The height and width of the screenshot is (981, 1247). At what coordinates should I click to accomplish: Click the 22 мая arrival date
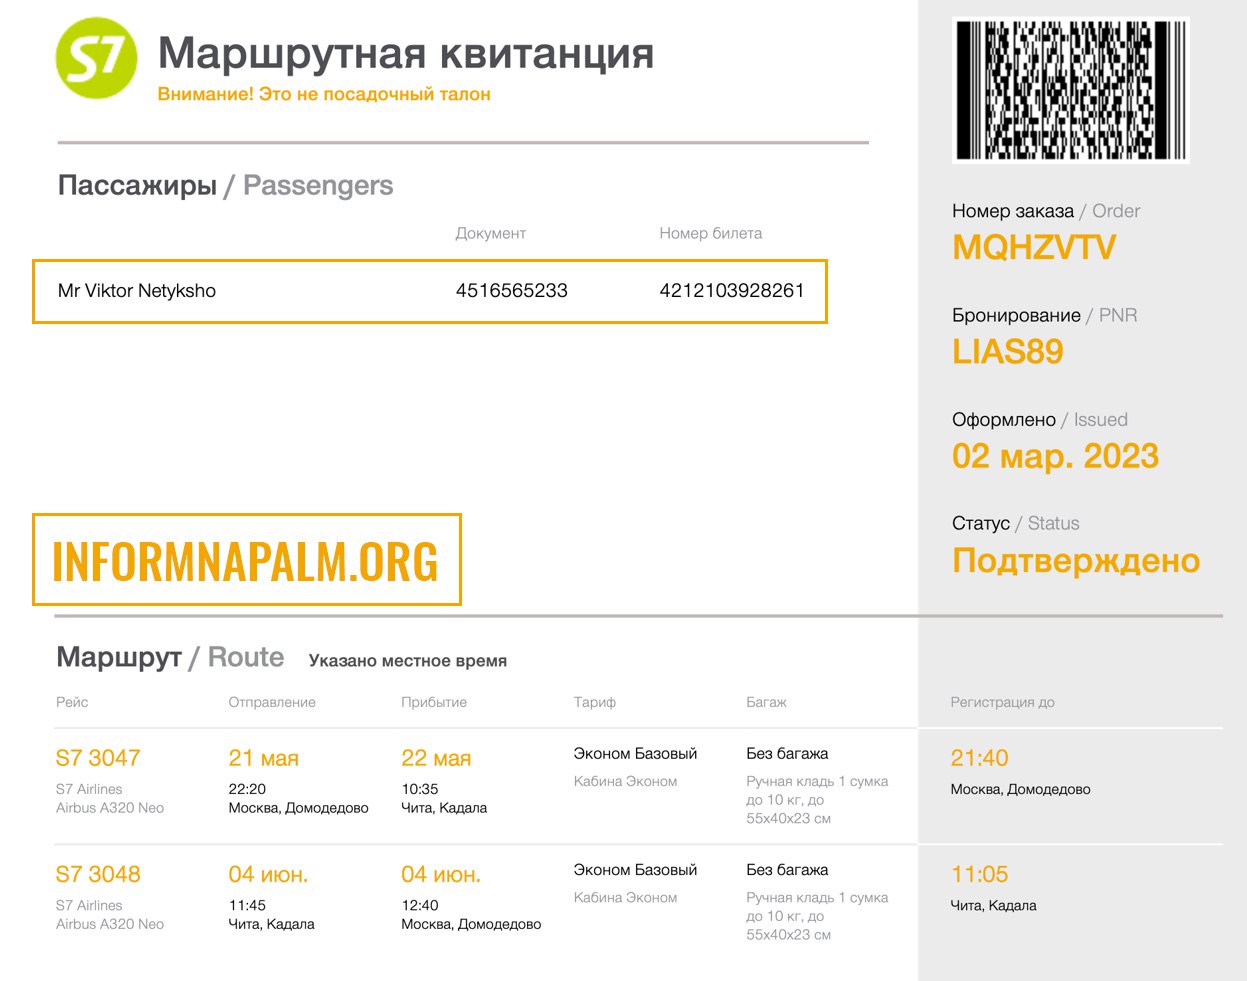(x=436, y=758)
